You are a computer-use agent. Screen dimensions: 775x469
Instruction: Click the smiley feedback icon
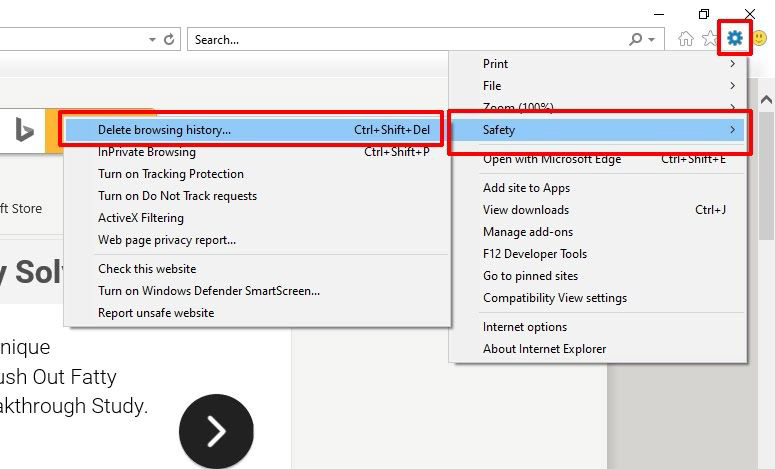click(759, 38)
